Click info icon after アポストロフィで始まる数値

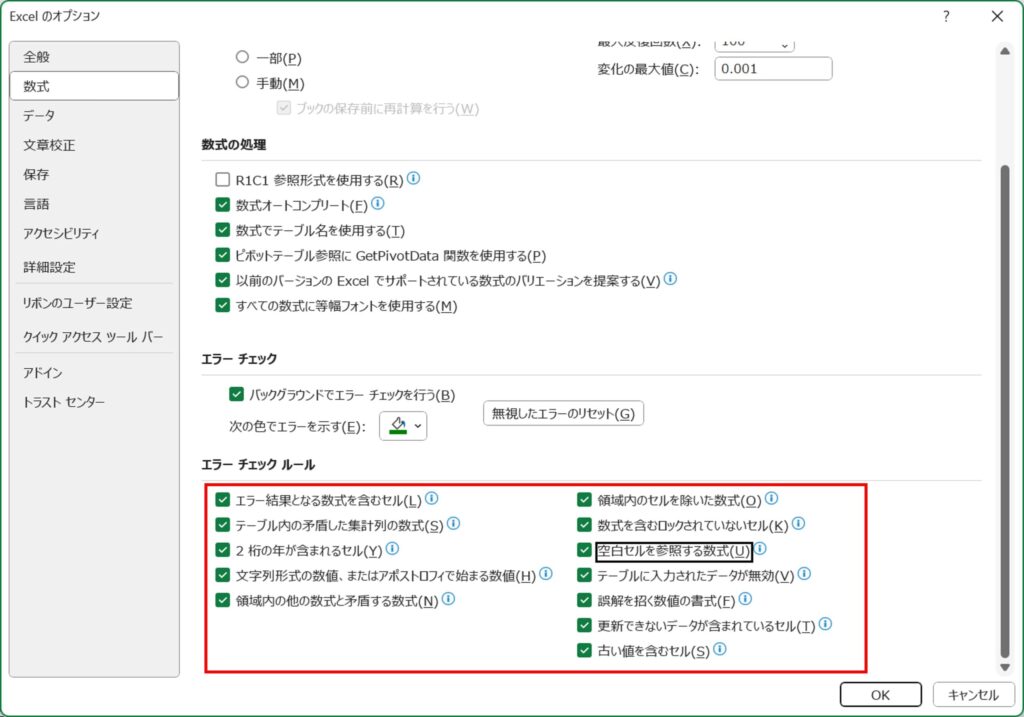tap(546, 573)
